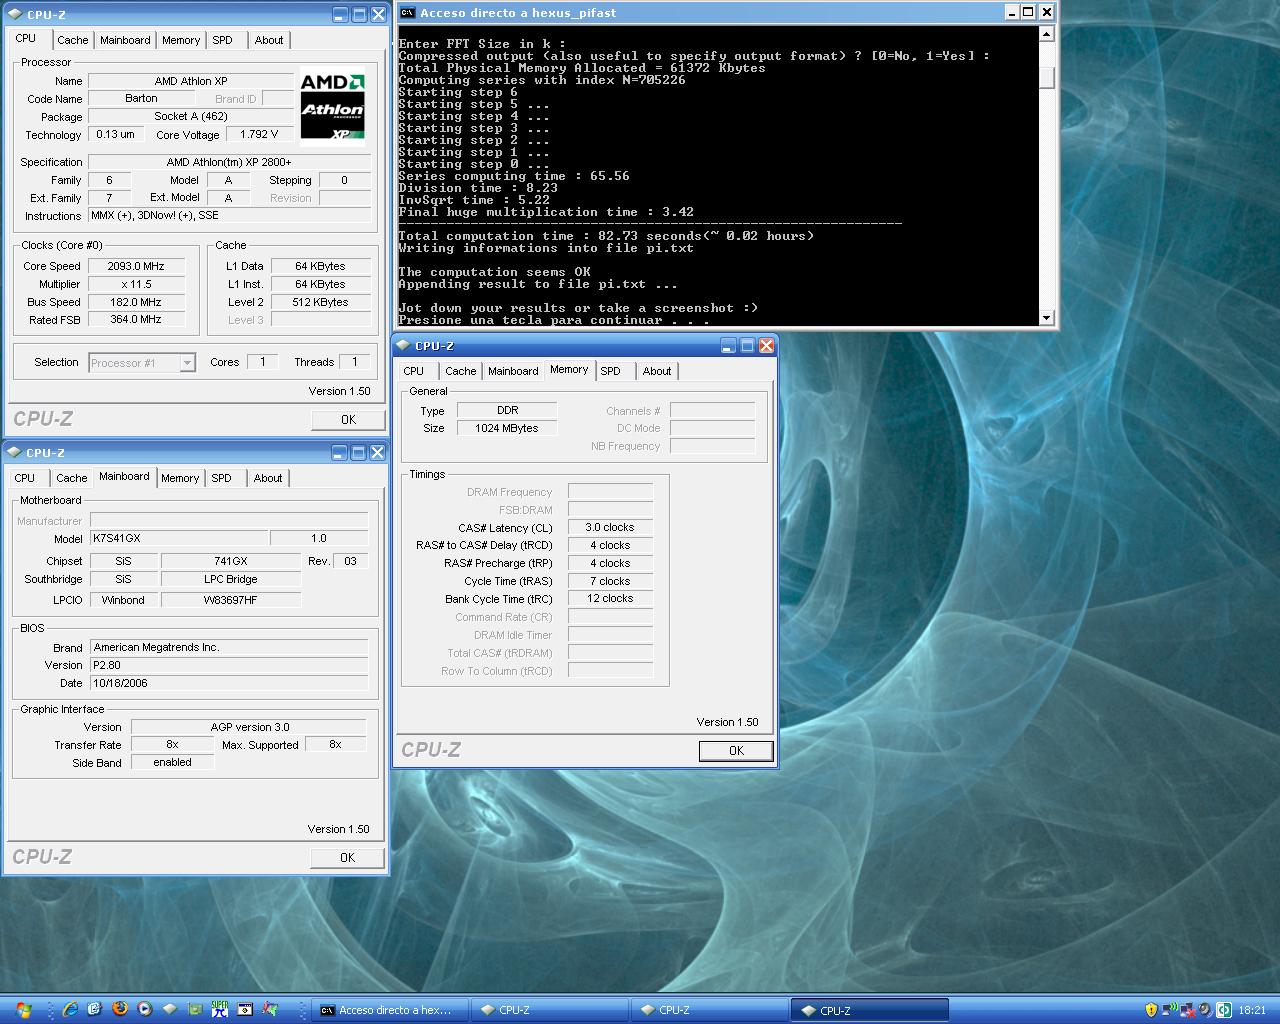The image size is (1280, 1024).
Task: Click the motherboard Model field K7S41GX
Action: pos(179,538)
